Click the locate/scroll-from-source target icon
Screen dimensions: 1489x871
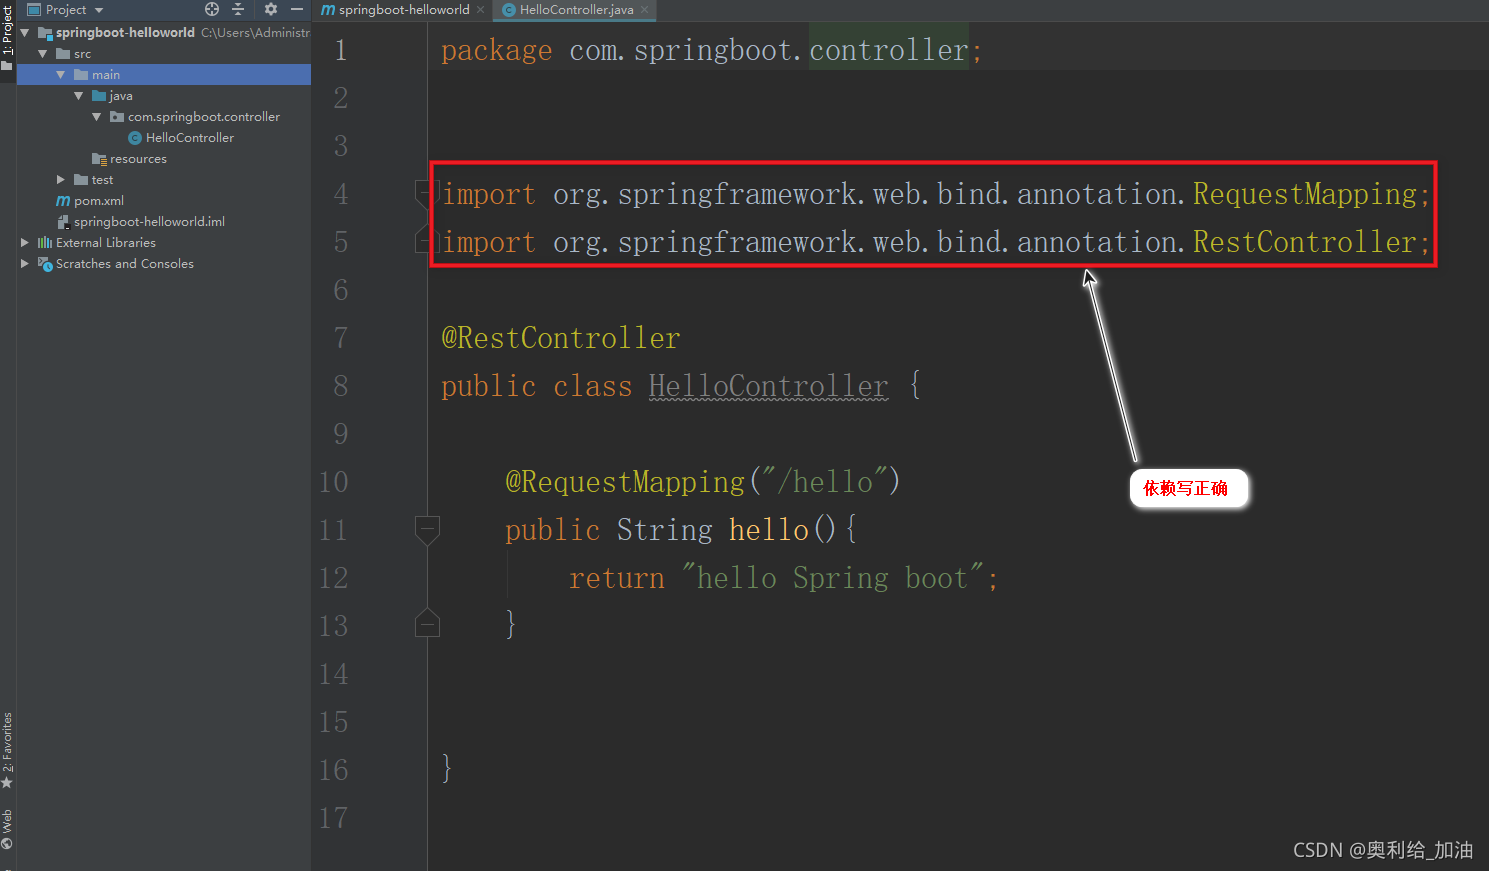point(212,9)
